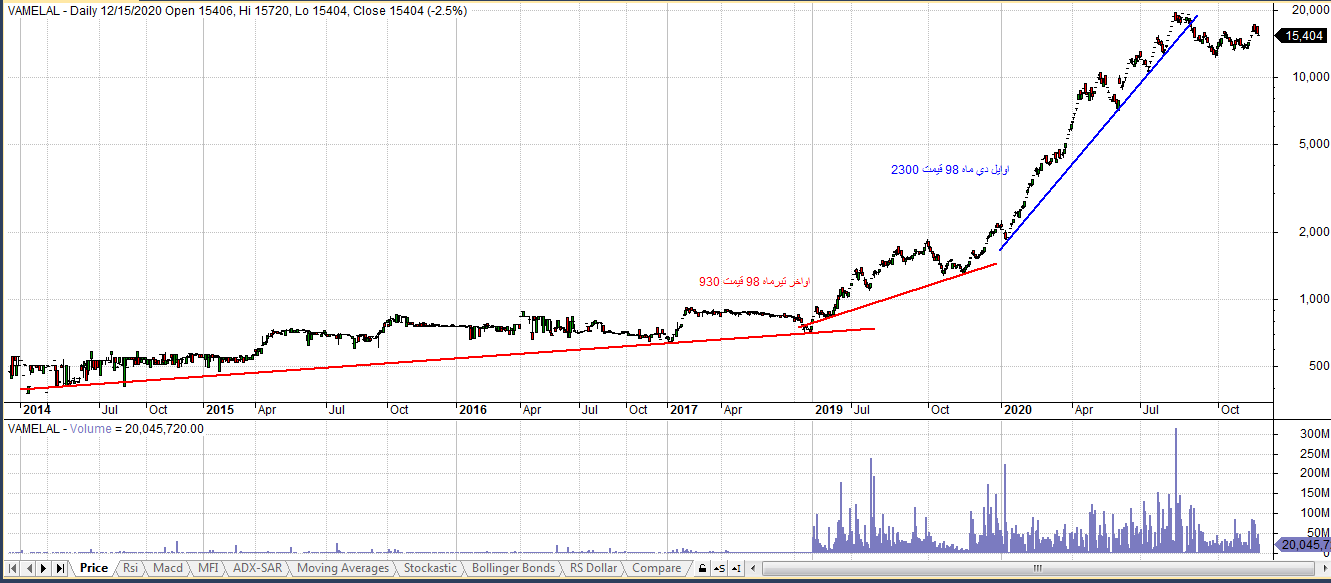The image size is (1331, 583).
Task: Select the MFI tab
Action: (207, 568)
